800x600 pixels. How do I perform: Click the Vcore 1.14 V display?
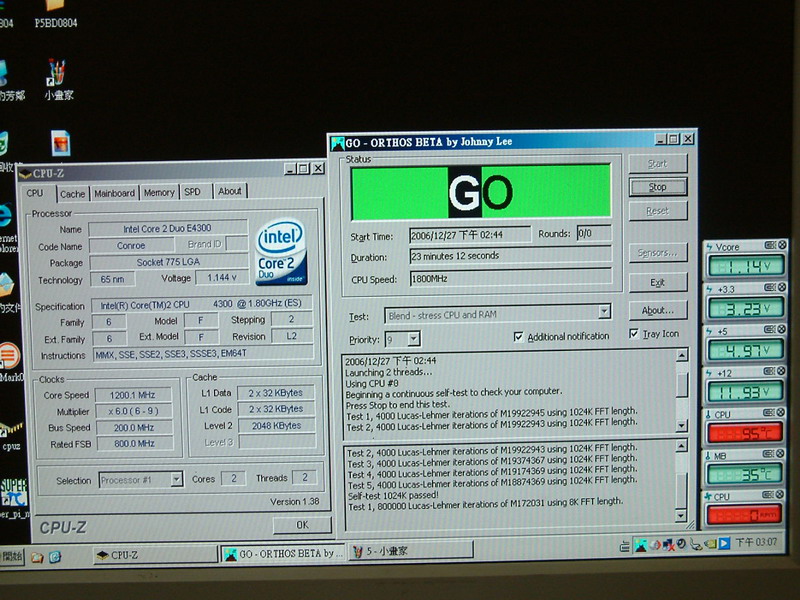coord(745,266)
